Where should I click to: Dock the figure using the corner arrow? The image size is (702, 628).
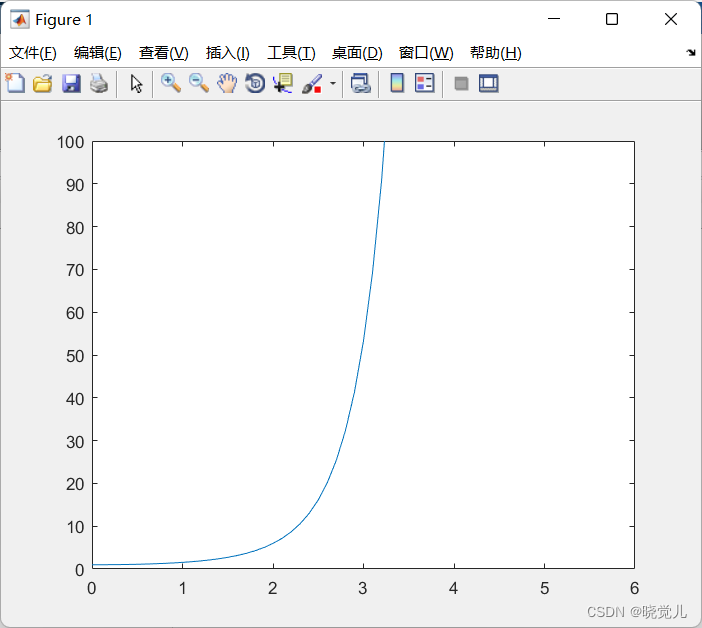pos(691,52)
